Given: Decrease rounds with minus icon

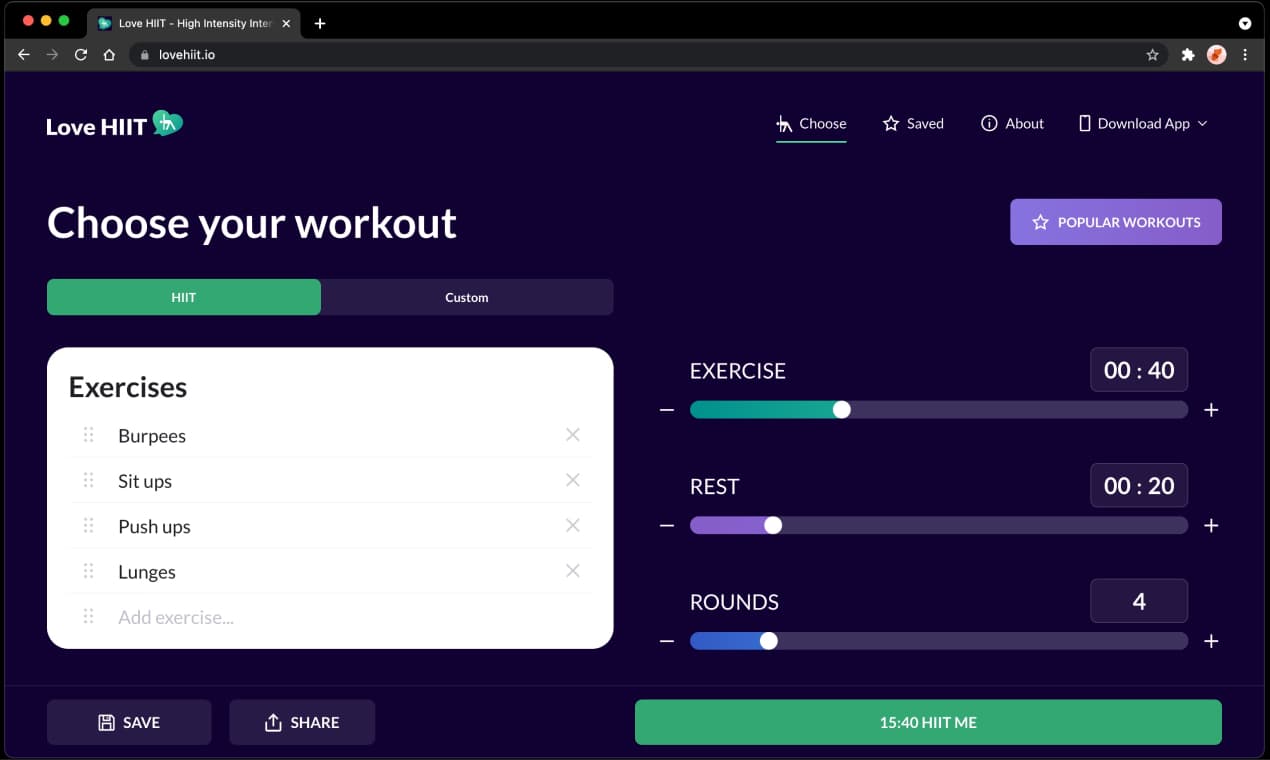Looking at the screenshot, I should tap(667, 641).
